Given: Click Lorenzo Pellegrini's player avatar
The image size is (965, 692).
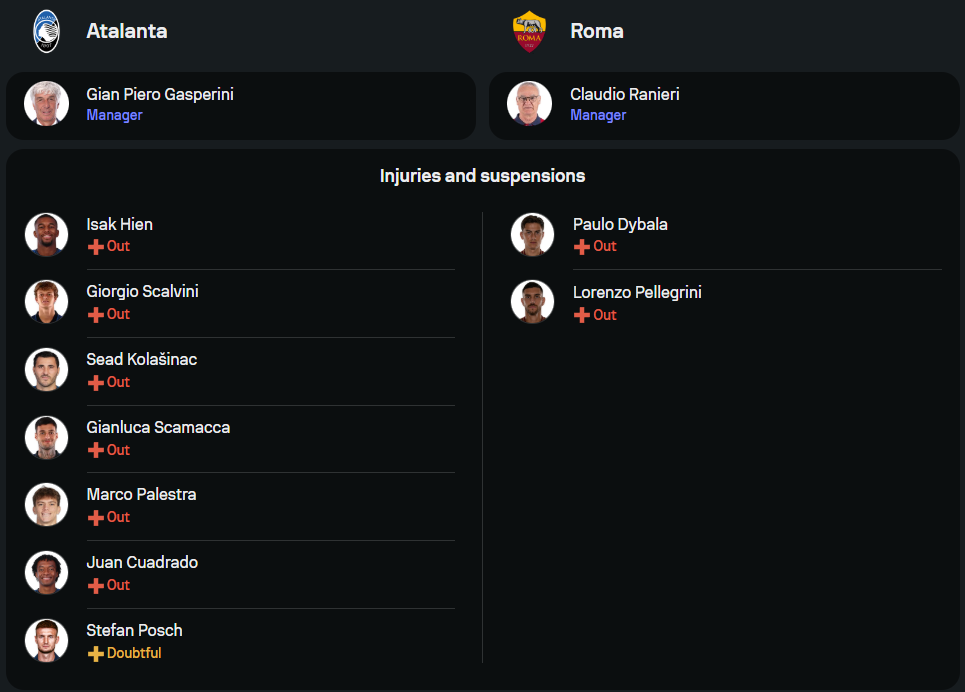Looking at the screenshot, I should pyautogui.click(x=532, y=302).
